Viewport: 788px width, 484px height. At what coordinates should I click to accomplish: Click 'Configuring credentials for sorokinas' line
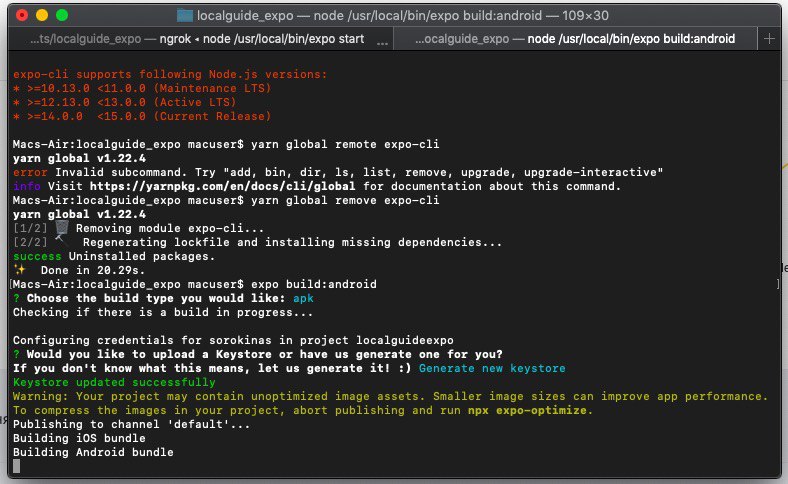click(x=233, y=340)
